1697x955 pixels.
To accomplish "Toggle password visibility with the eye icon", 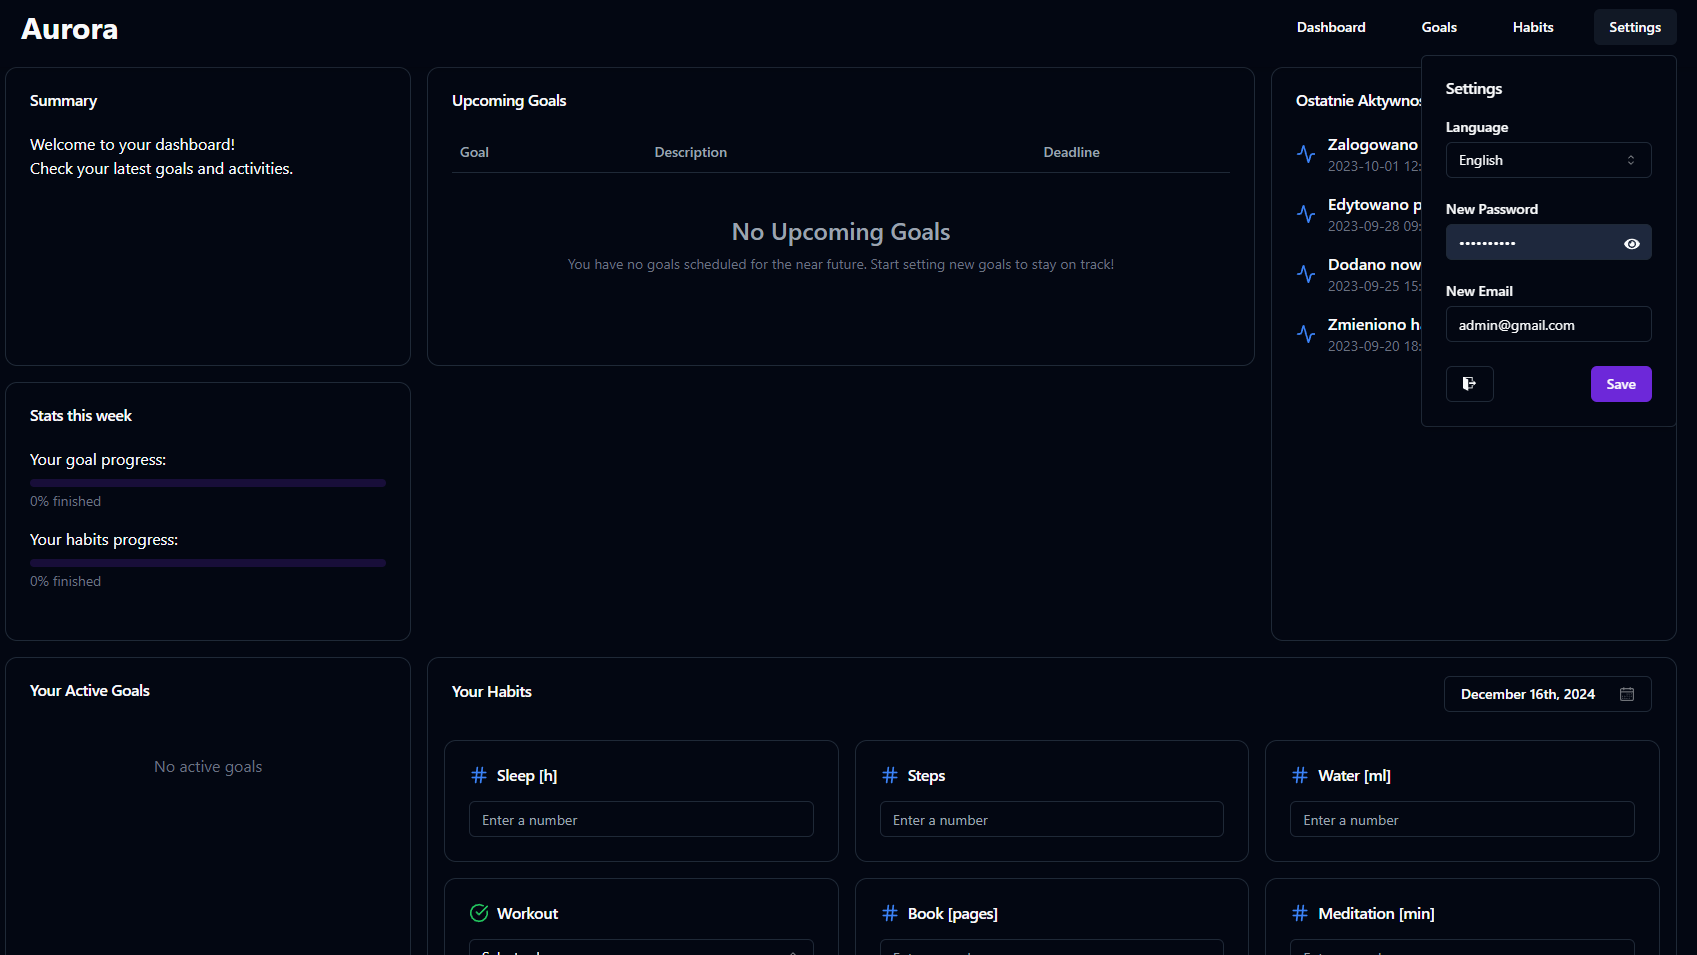I will [x=1632, y=242].
